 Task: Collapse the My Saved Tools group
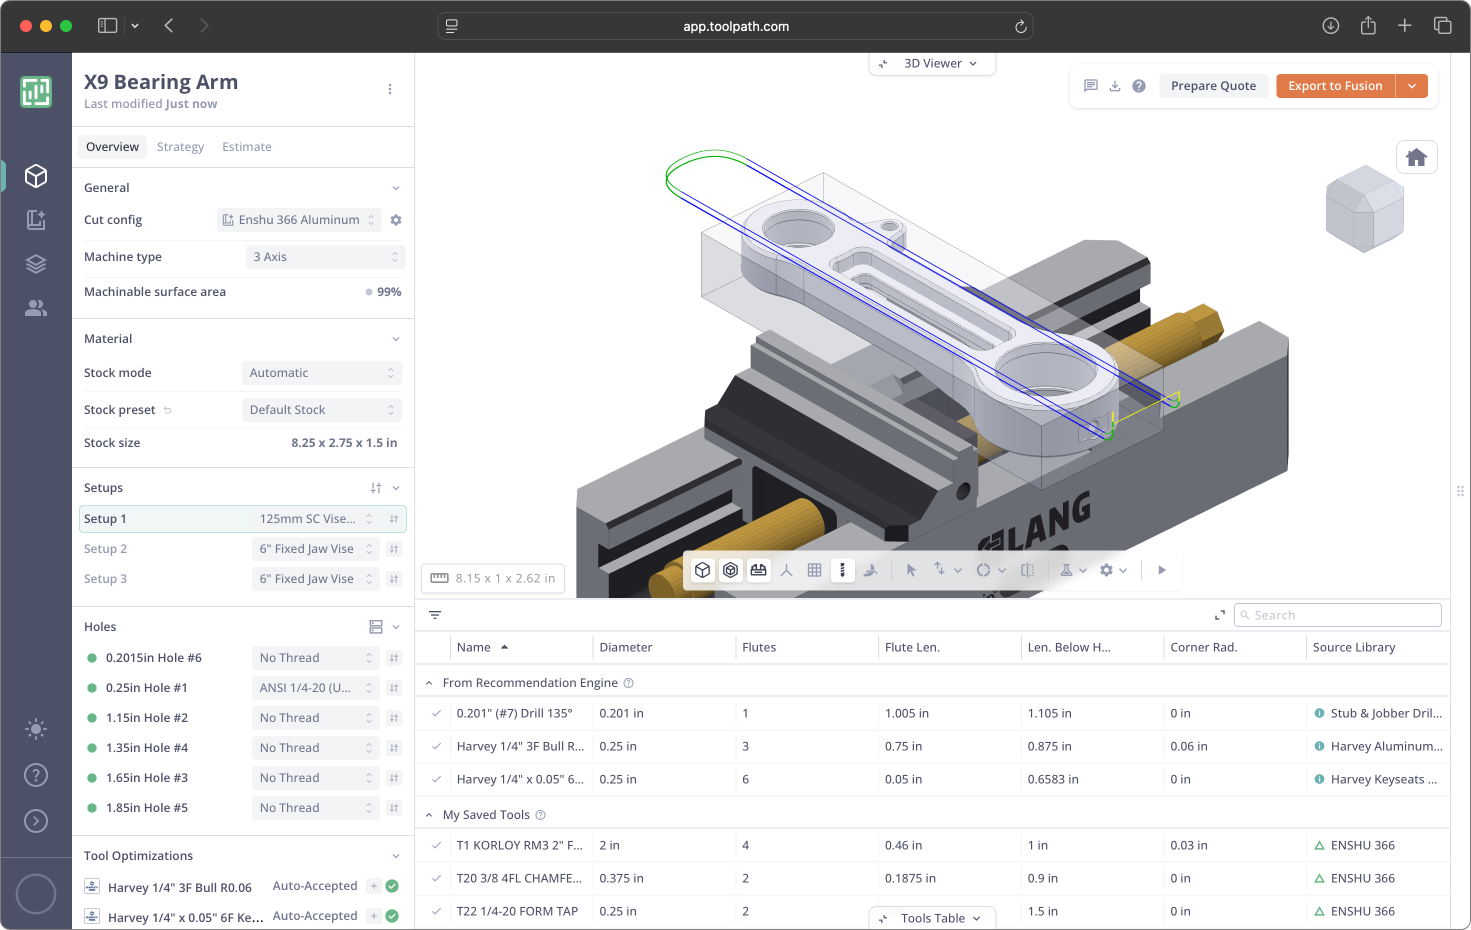click(x=429, y=815)
